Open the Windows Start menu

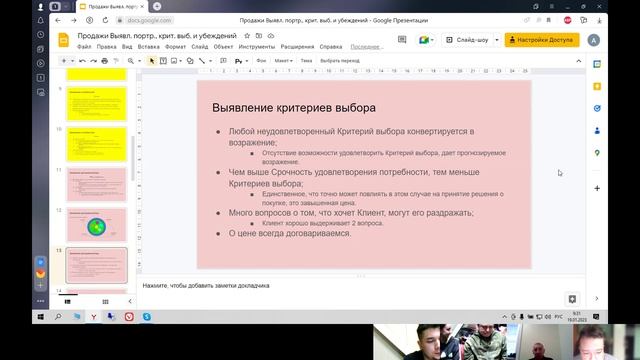pyautogui.click(x=40, y=317)
